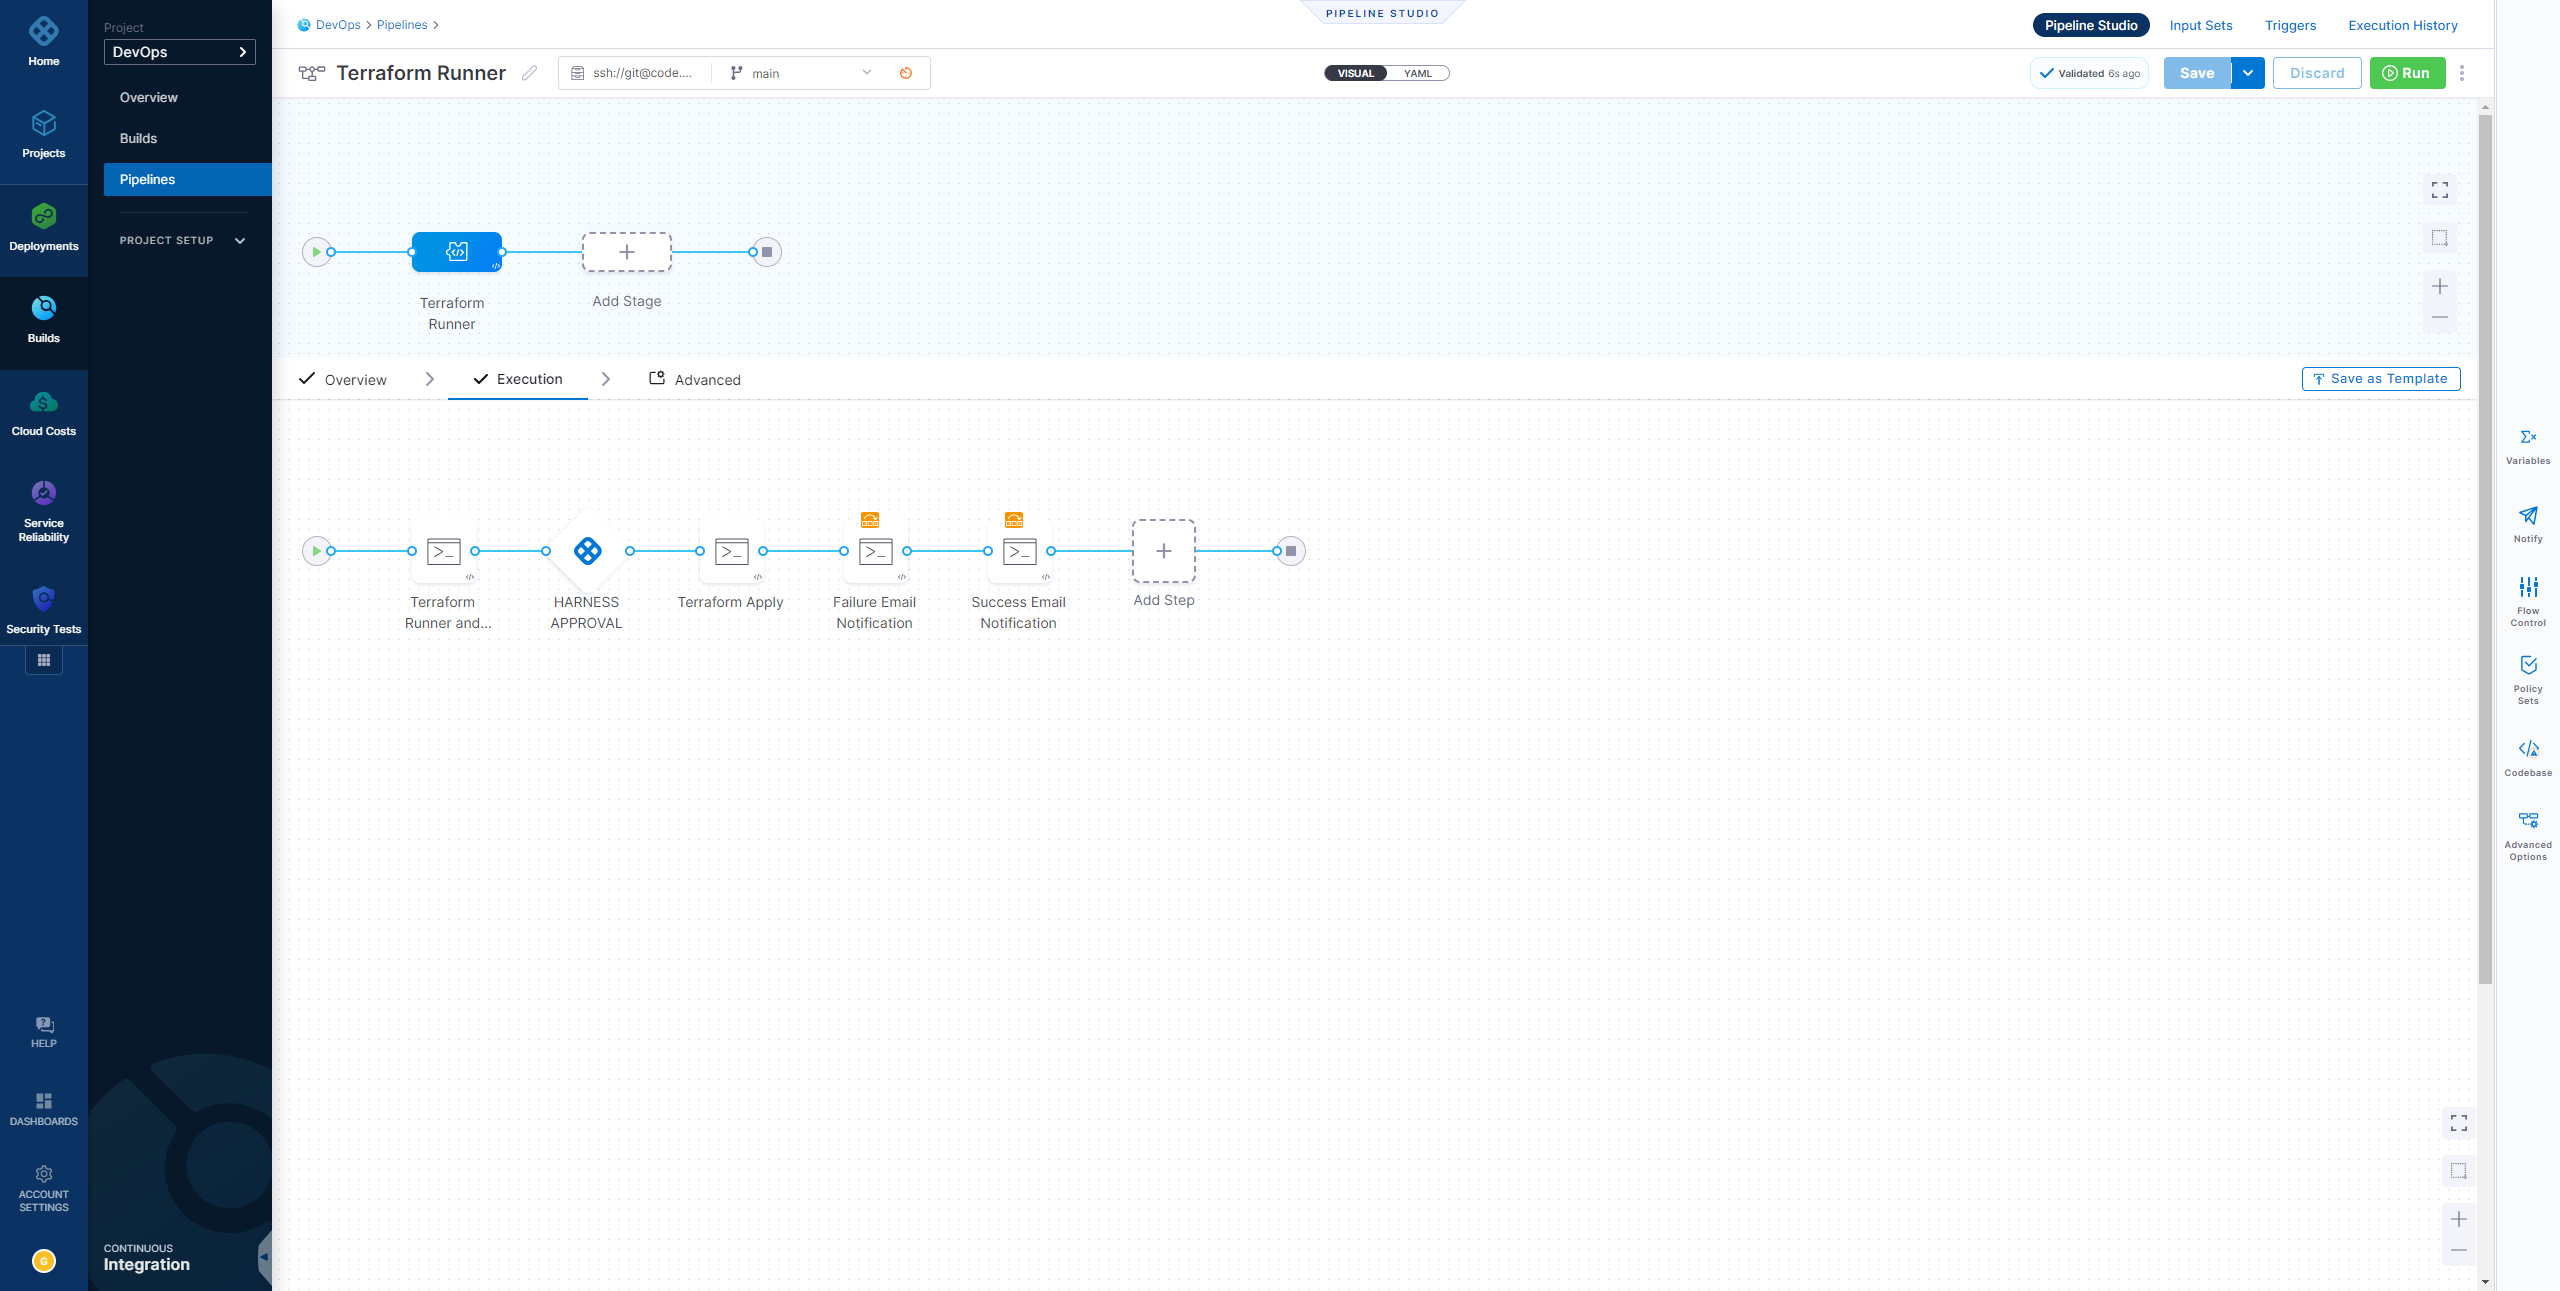The height and width of the screenshot is (1291, 2560).
Task: Click fit-to-screen icon in execution canvas
Action: click(x=2459, y=1123)
